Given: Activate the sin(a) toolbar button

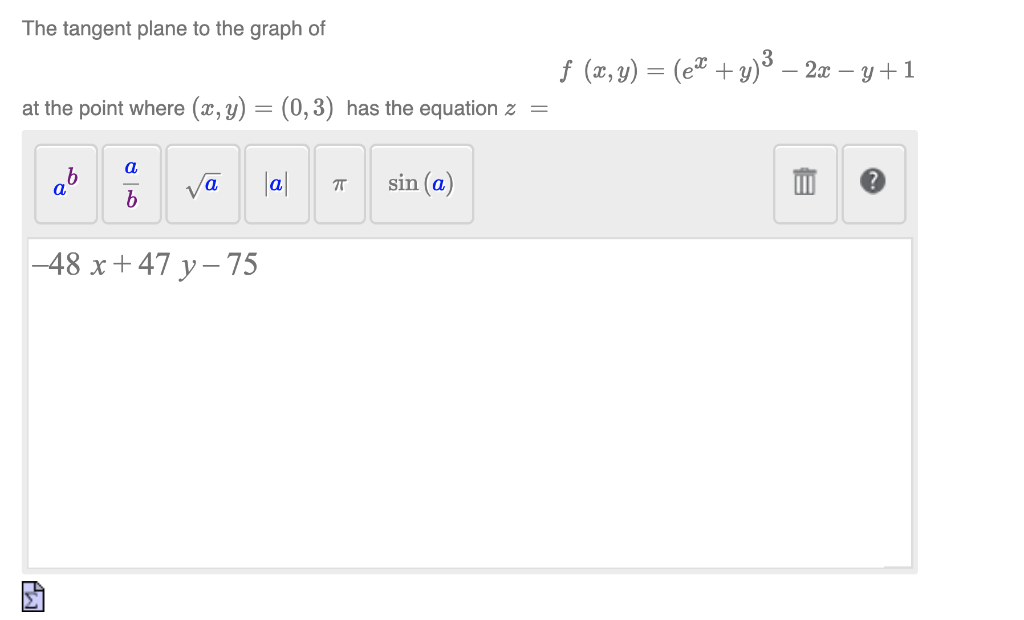Looking at the screenshot, I should tap(421, 184).
